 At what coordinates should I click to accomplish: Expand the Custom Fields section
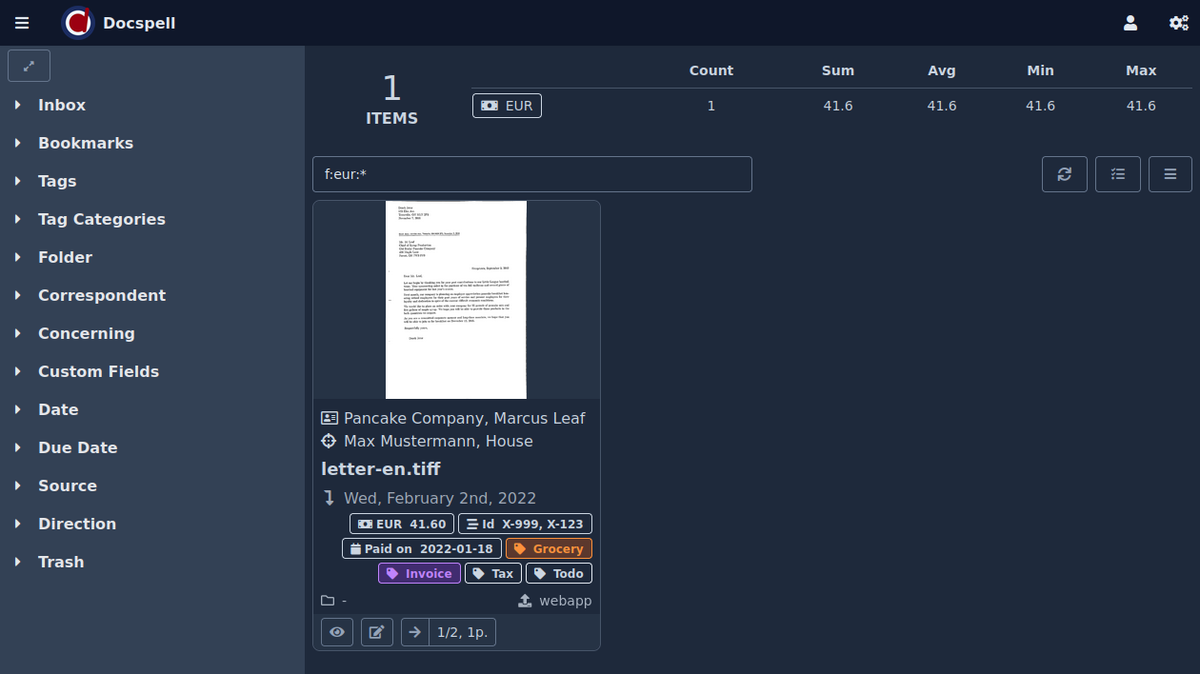[98, 371]
